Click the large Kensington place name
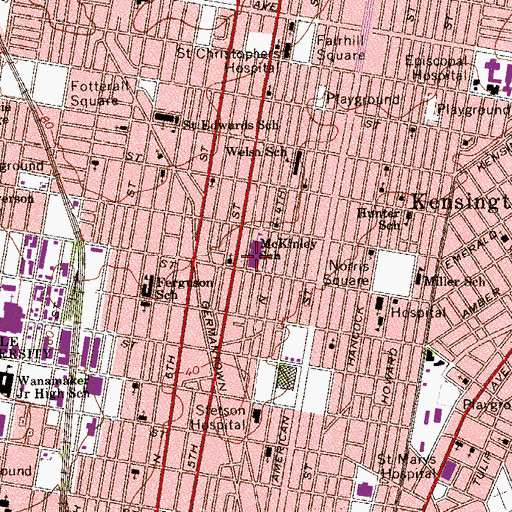This screenshot has width=512, height=512. (x=462, y=202)
